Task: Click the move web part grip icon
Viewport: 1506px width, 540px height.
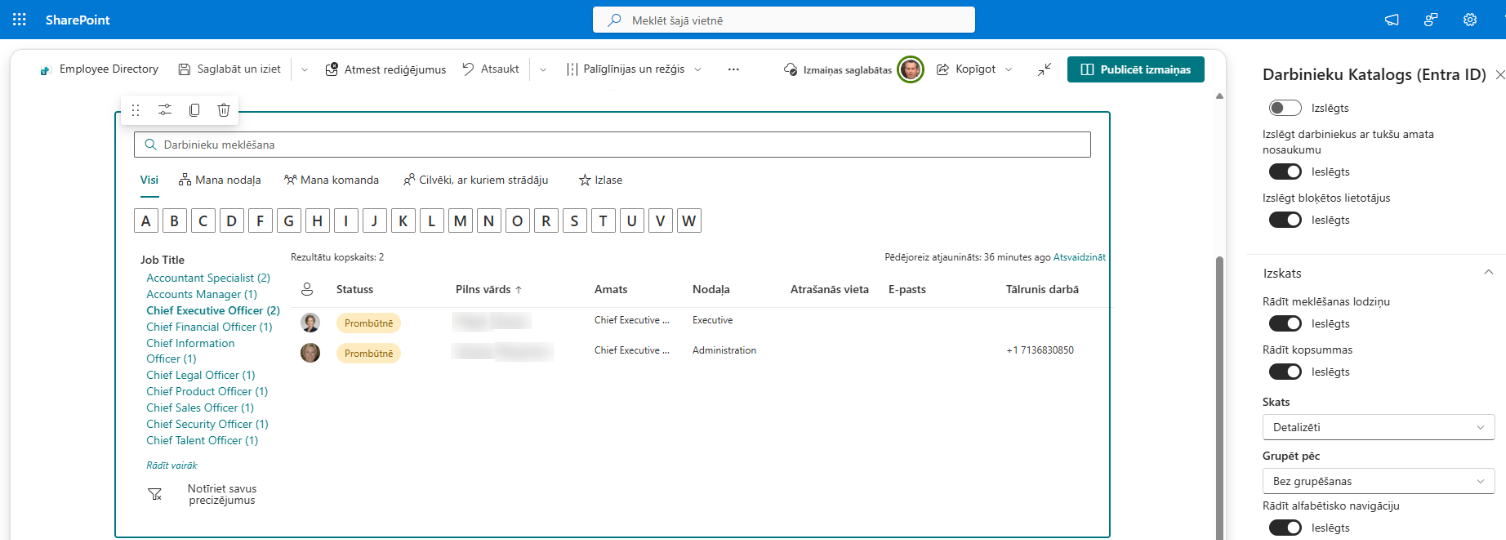Action: click(136, 110)
